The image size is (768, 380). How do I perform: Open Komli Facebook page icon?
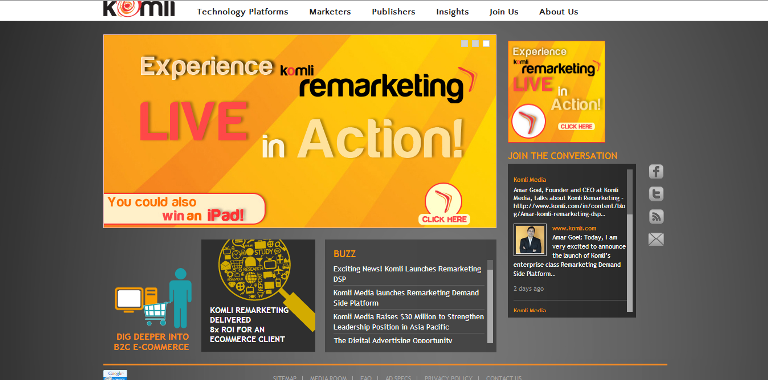(x=656, y=171)
